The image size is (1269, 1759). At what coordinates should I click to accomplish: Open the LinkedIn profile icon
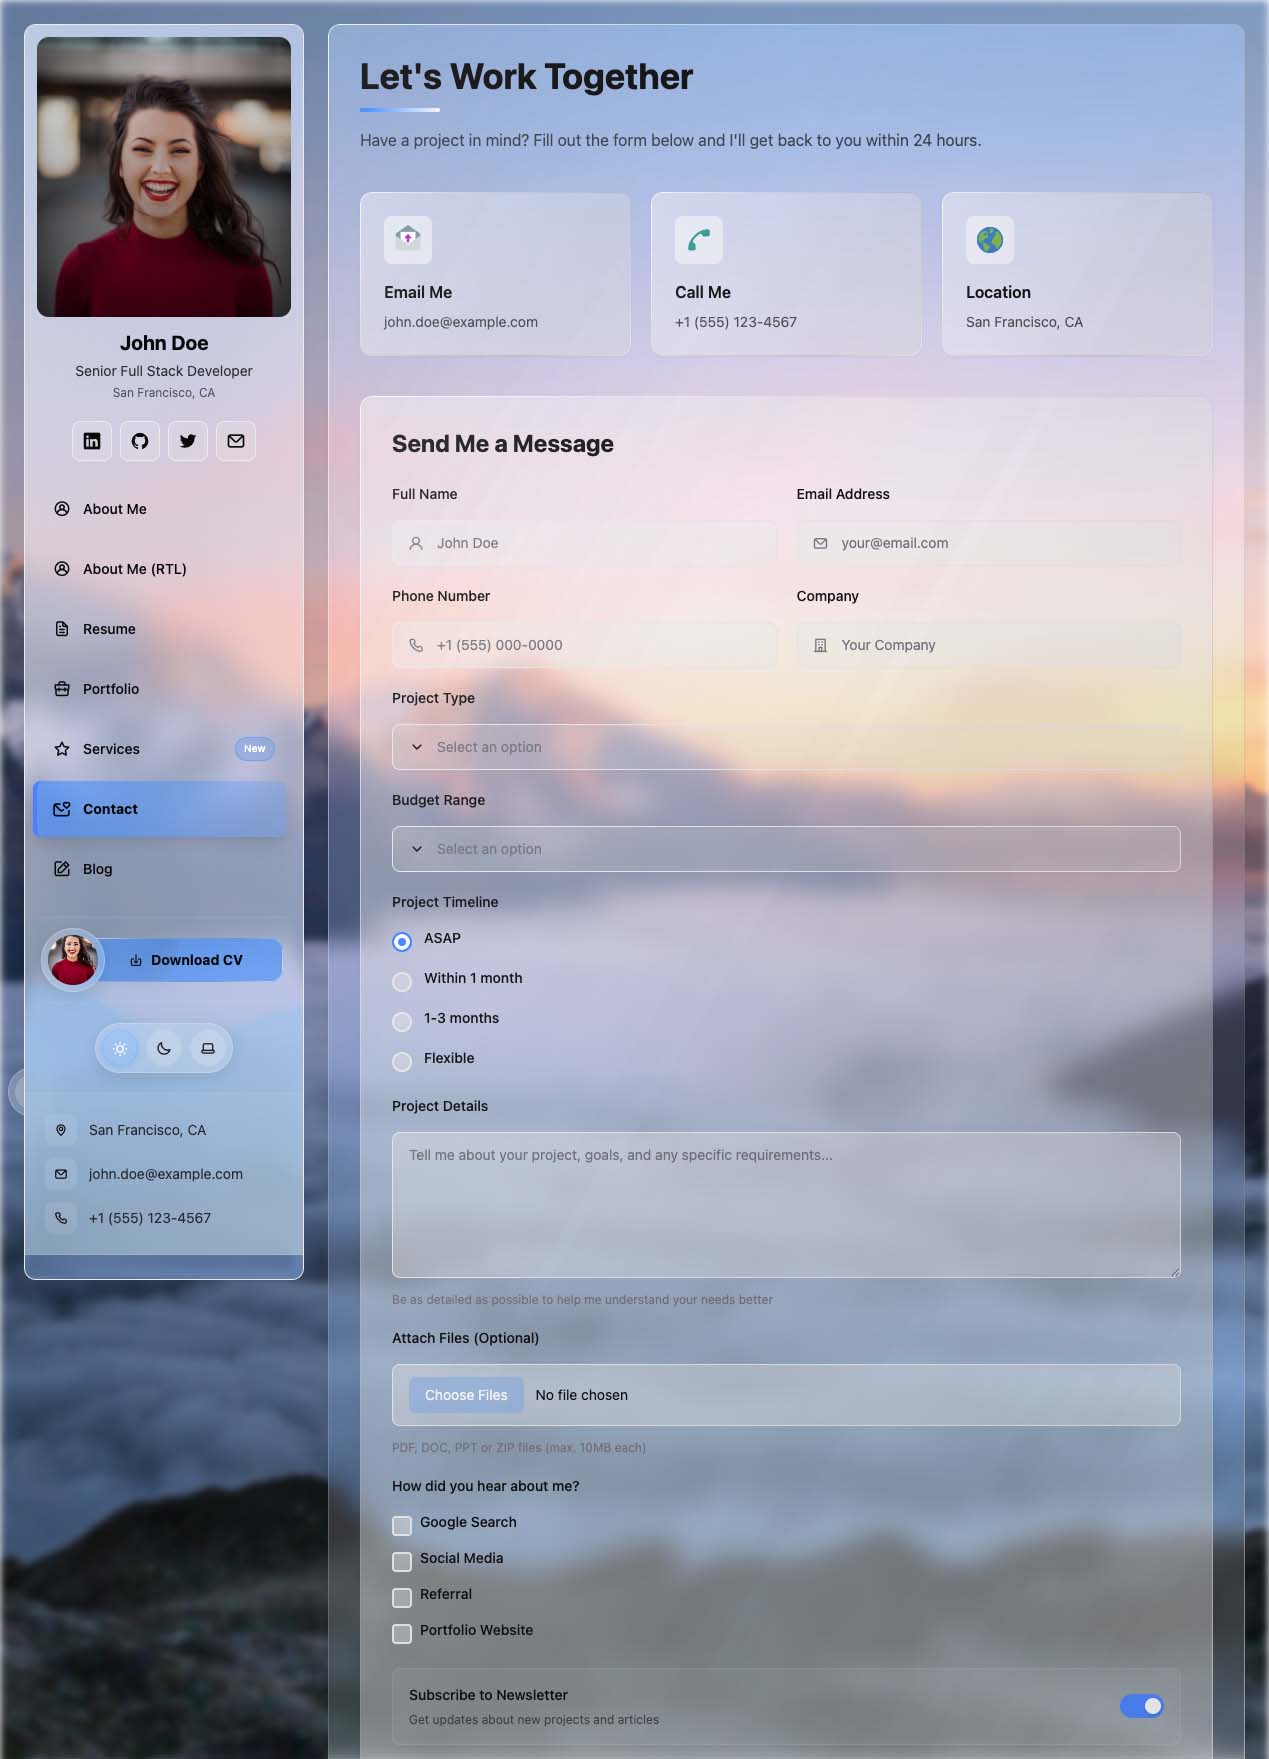click(92, 441)
